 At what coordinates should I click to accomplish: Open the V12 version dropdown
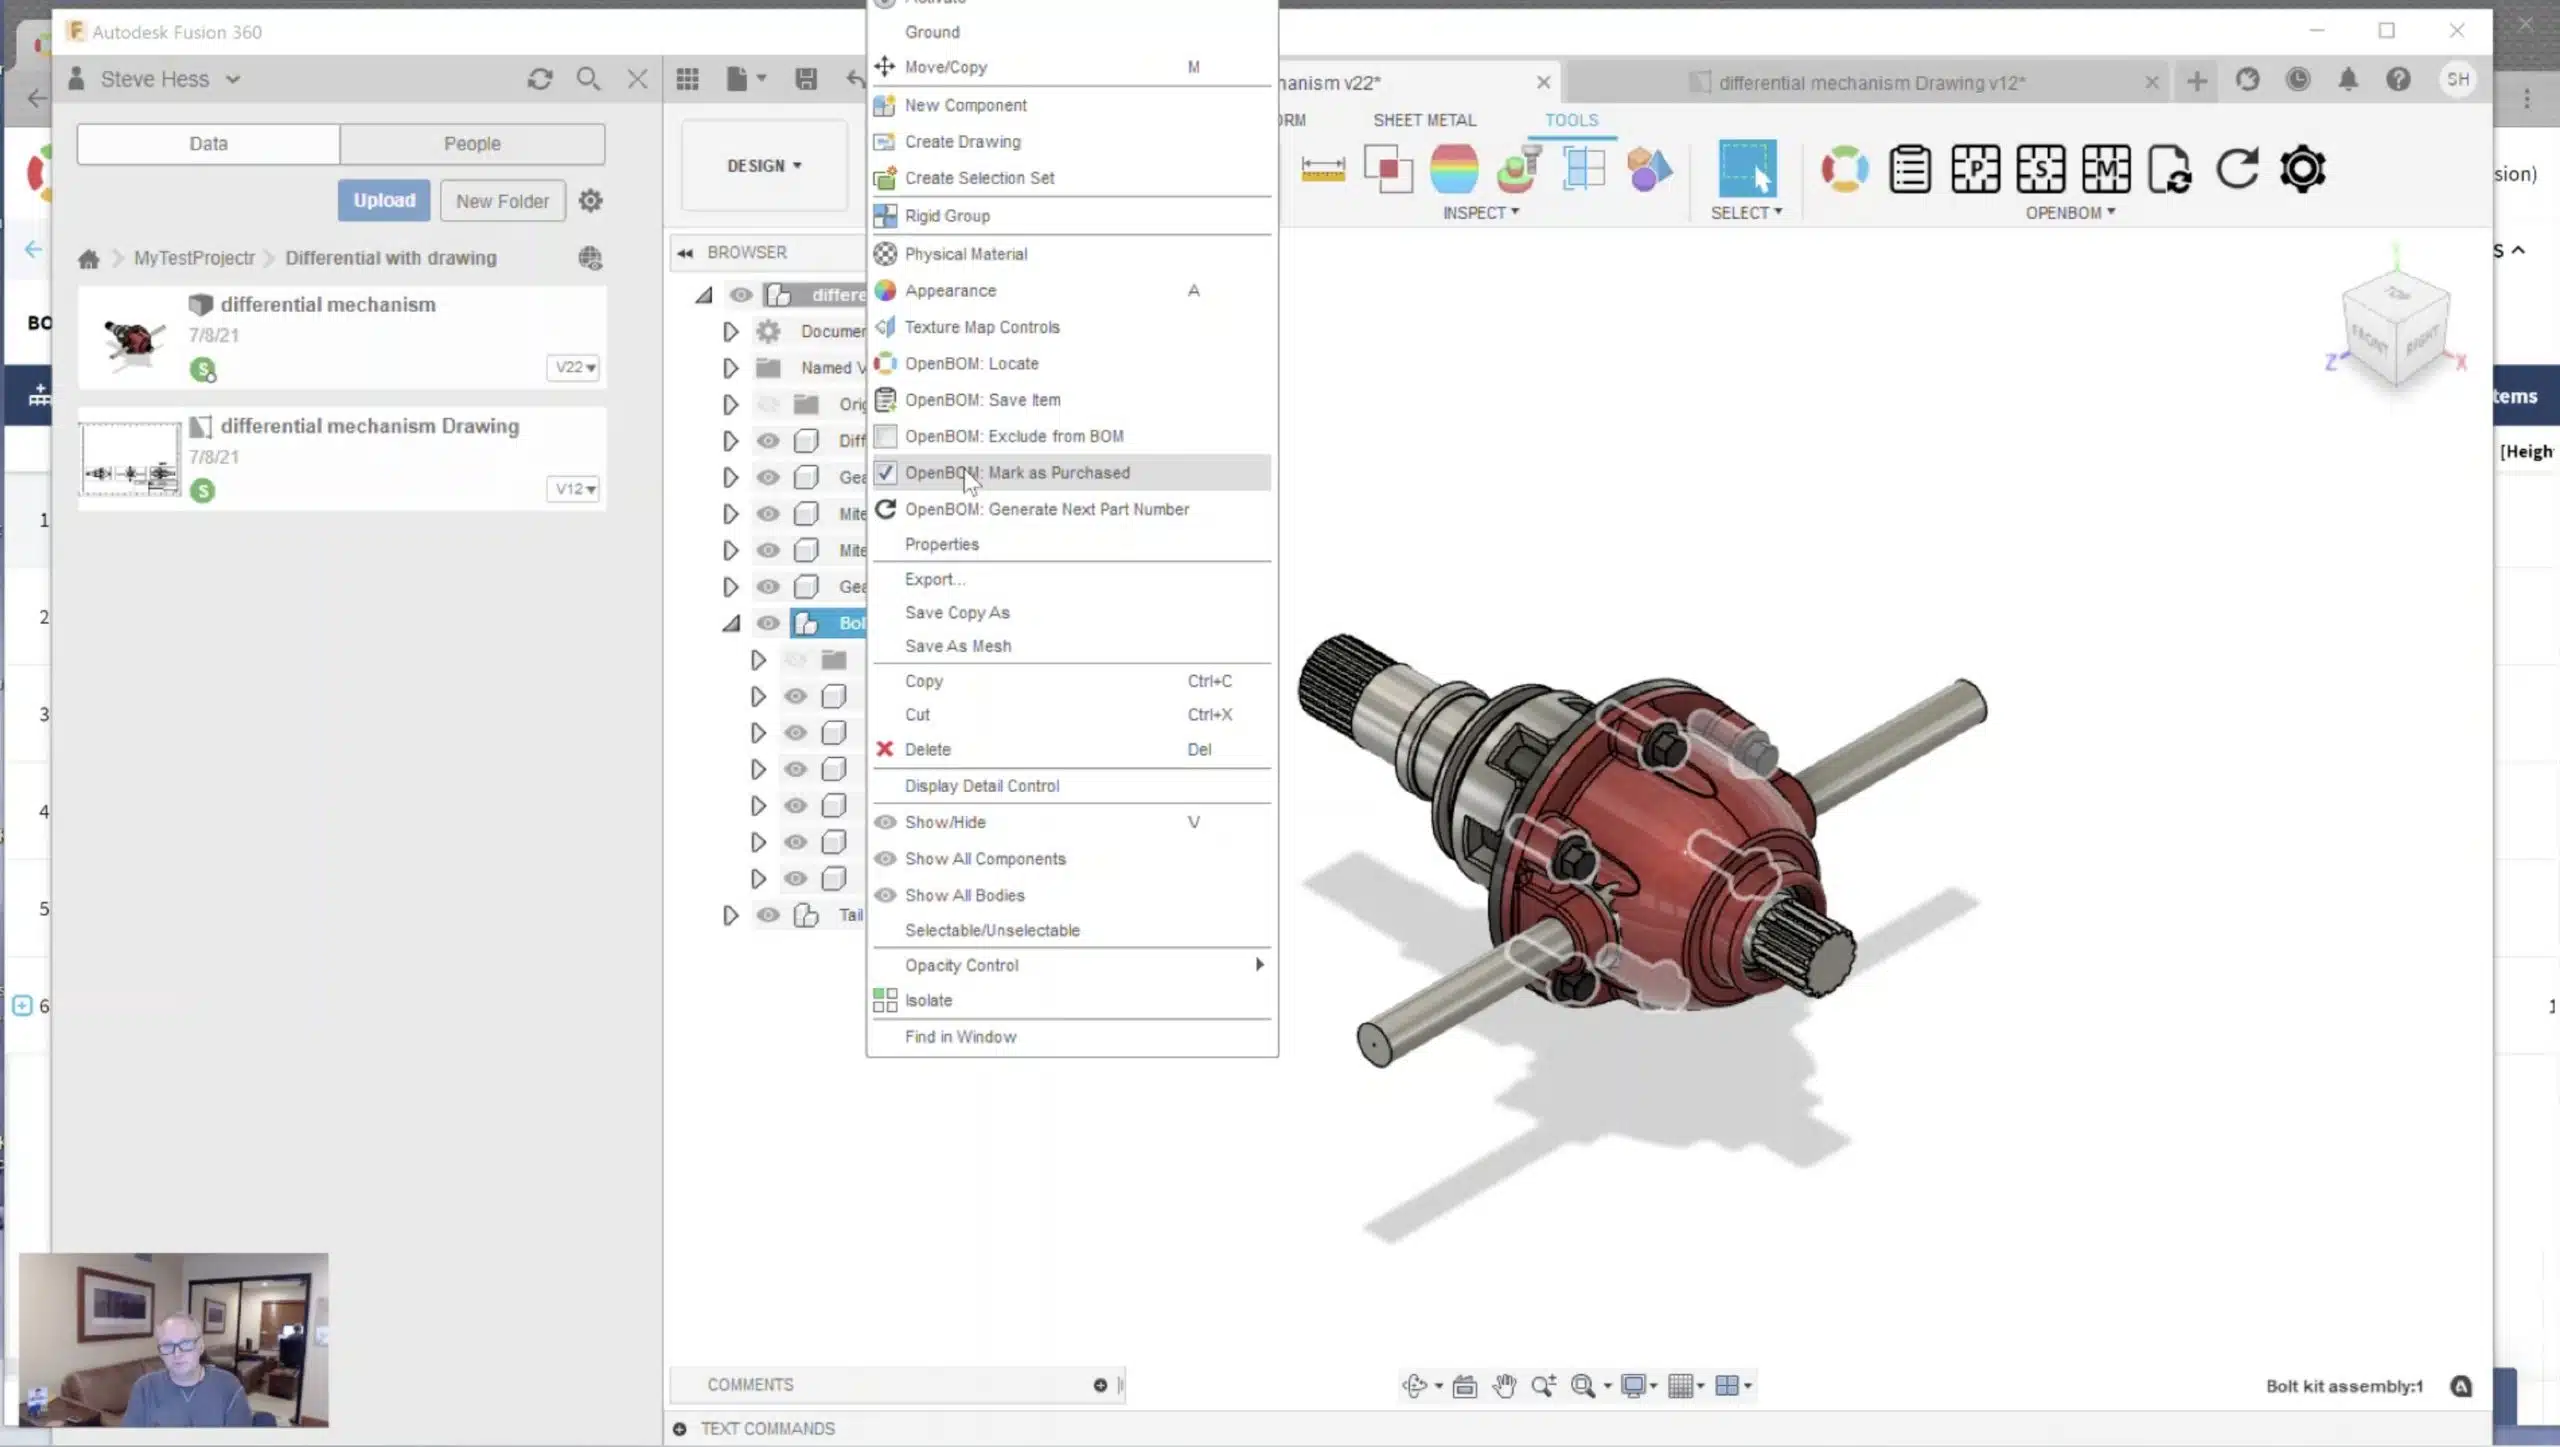[x=574, y=489]
